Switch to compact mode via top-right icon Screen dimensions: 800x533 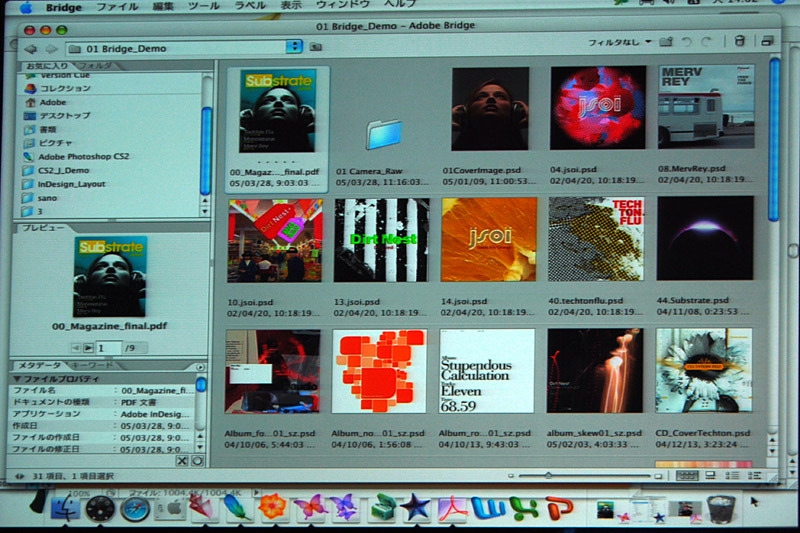[x=767, y=41]
